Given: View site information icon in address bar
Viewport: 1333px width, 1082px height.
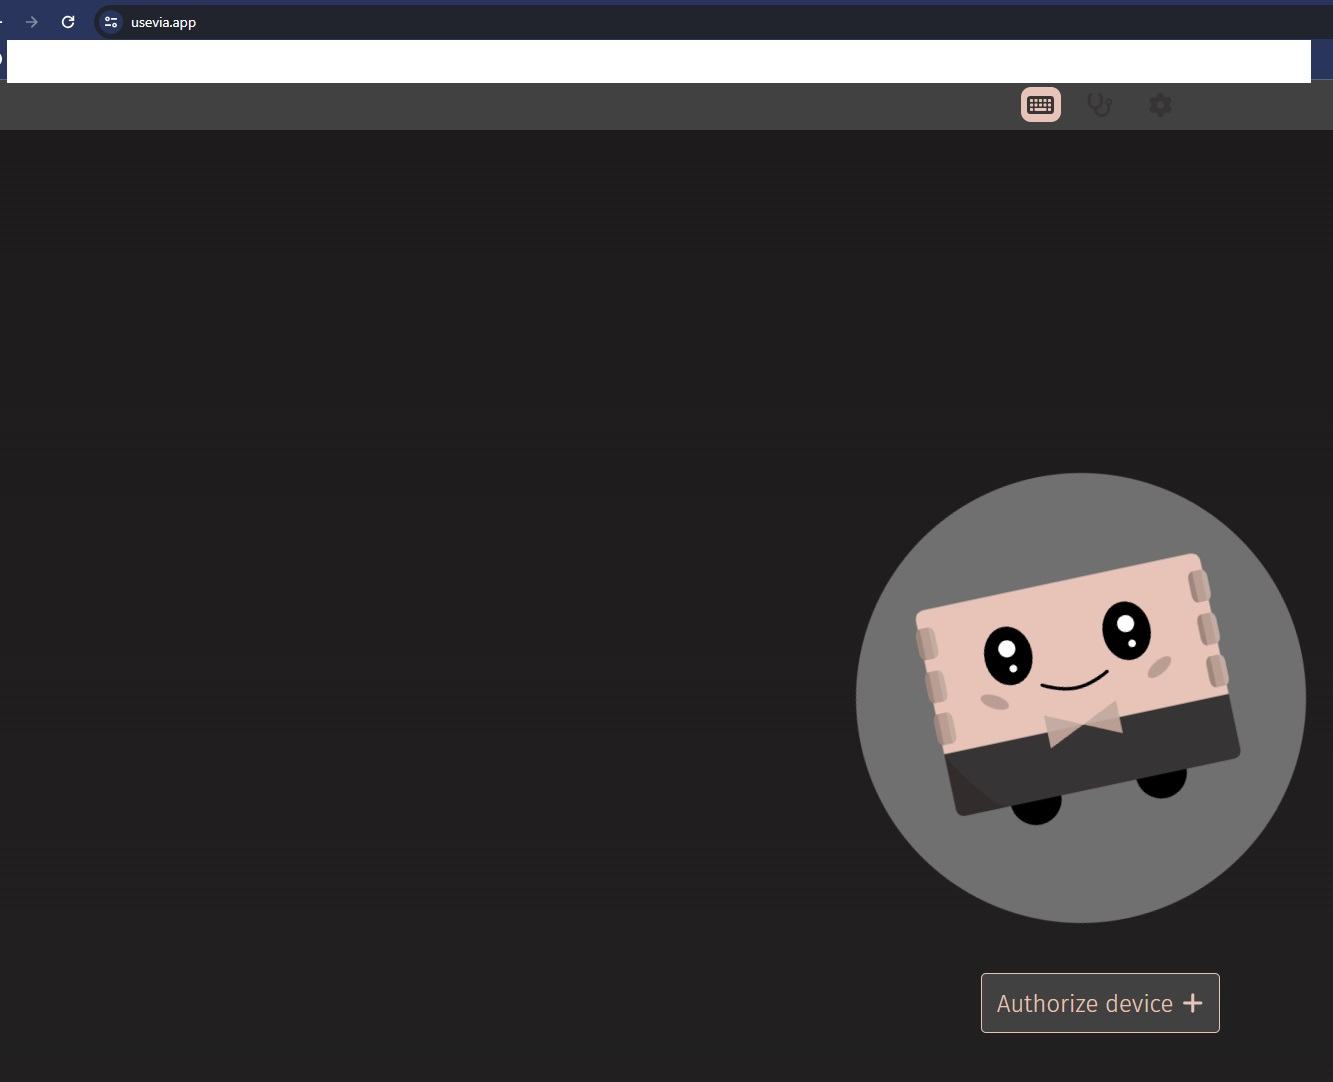Looking at the screenshot, I should (111, 22).
